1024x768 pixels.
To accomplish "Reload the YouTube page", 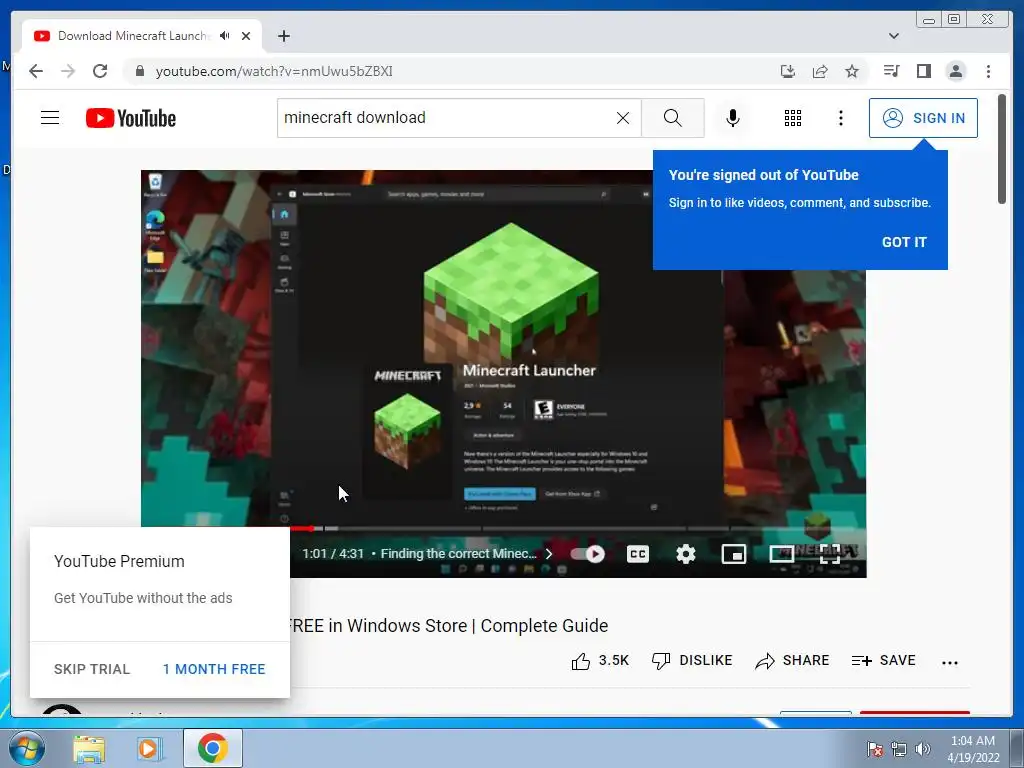I will [x=100, y=71].
